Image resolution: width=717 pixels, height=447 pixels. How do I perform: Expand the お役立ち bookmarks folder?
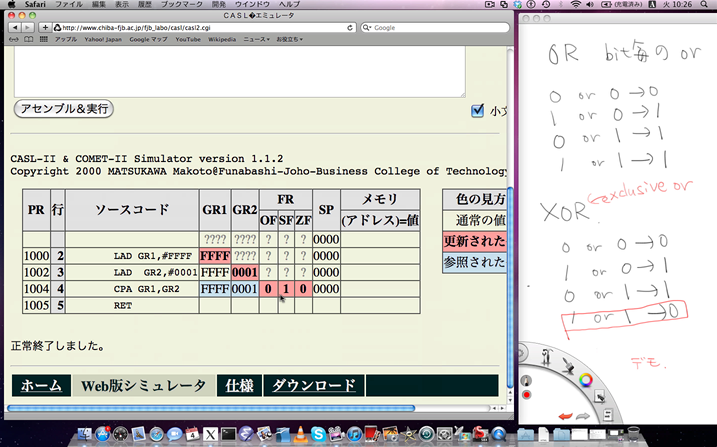tap(289, 39)
